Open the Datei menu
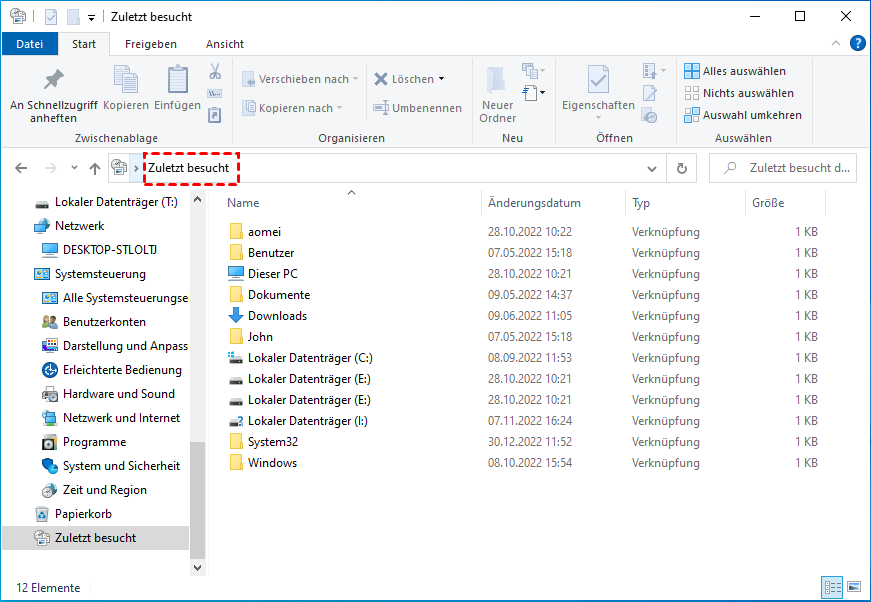Viewport: 871px width, 602px height. click(x=29, y=44)
